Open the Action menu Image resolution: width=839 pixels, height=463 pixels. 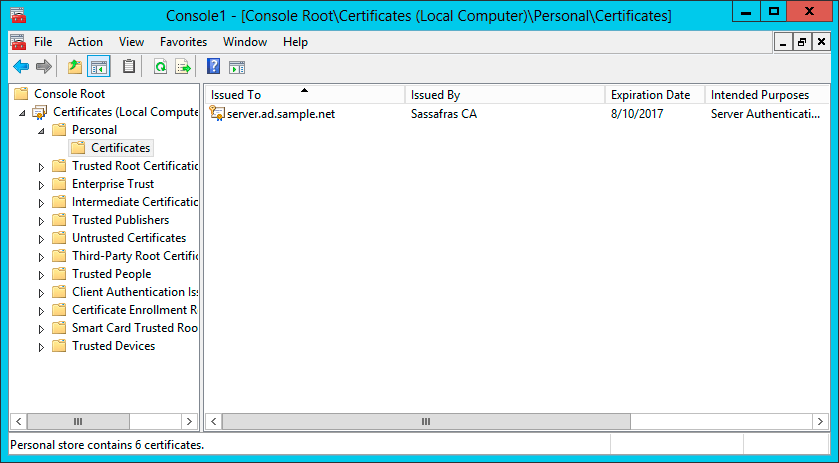[x=85, y=42]
